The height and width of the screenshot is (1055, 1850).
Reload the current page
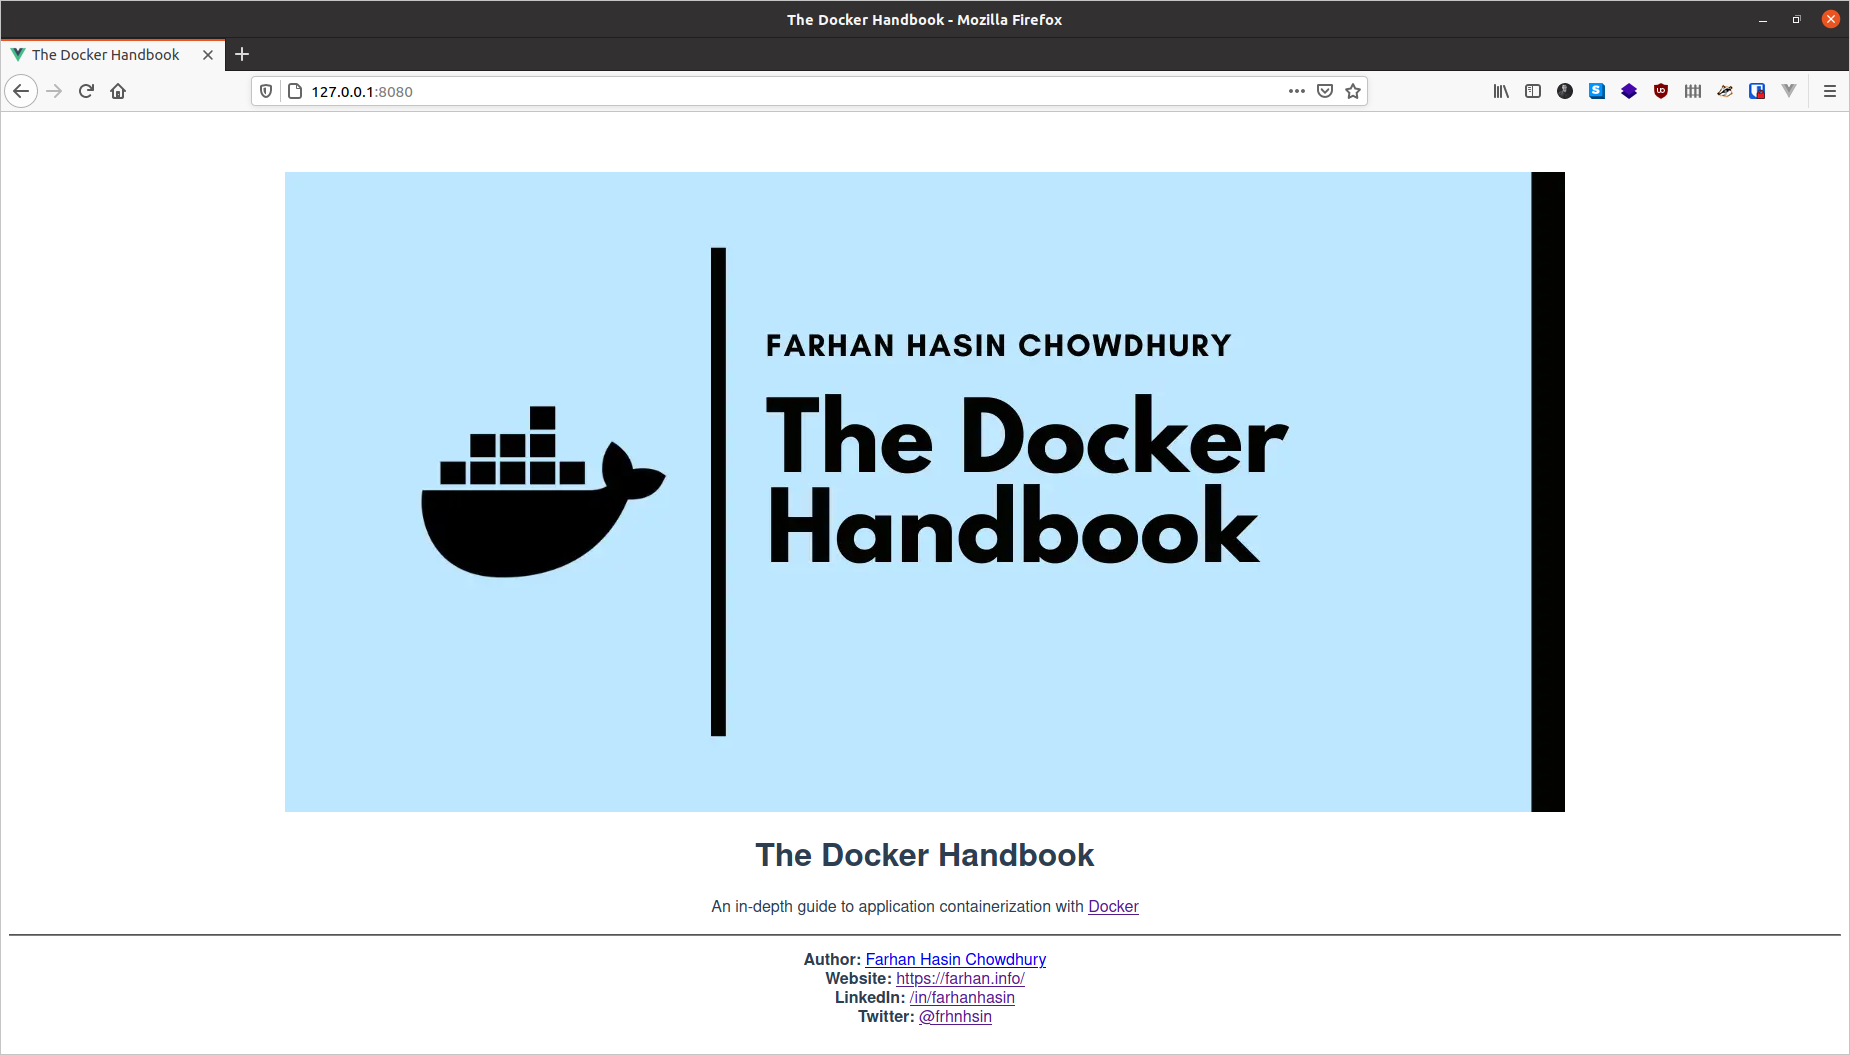click(x=86, y=91)
